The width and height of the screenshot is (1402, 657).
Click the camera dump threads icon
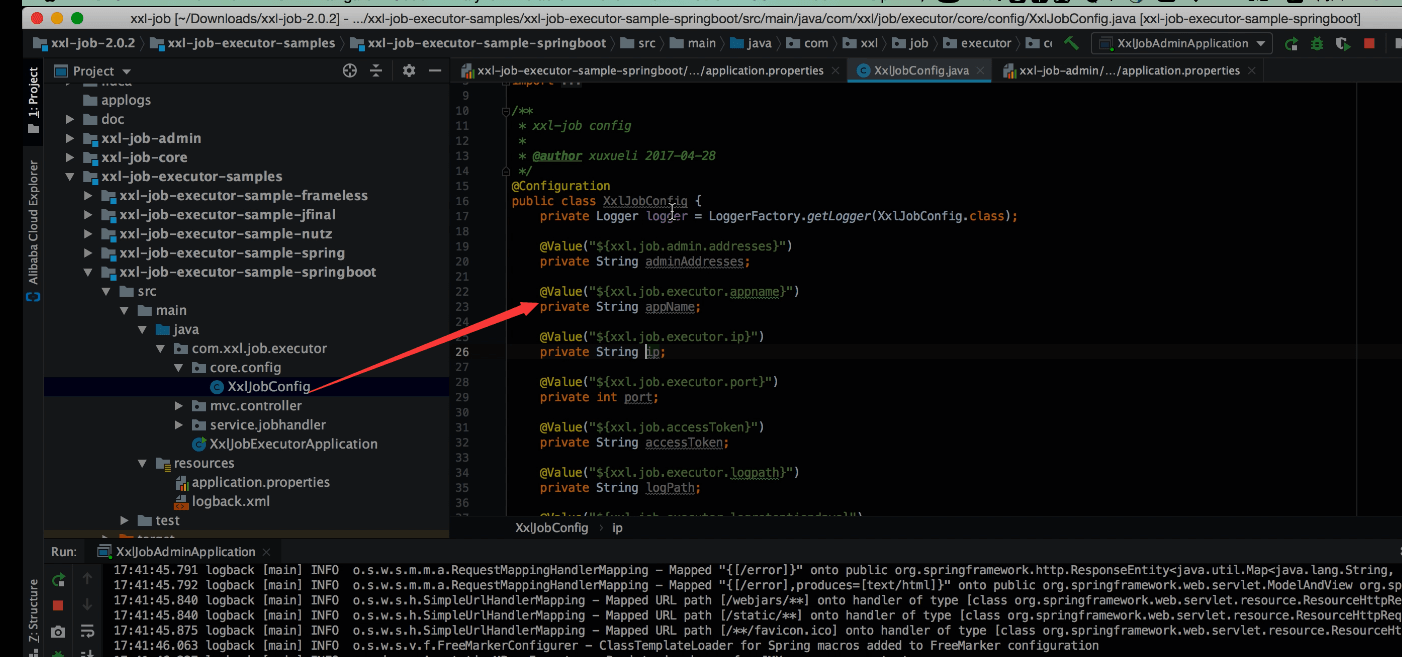coord(58,632)
